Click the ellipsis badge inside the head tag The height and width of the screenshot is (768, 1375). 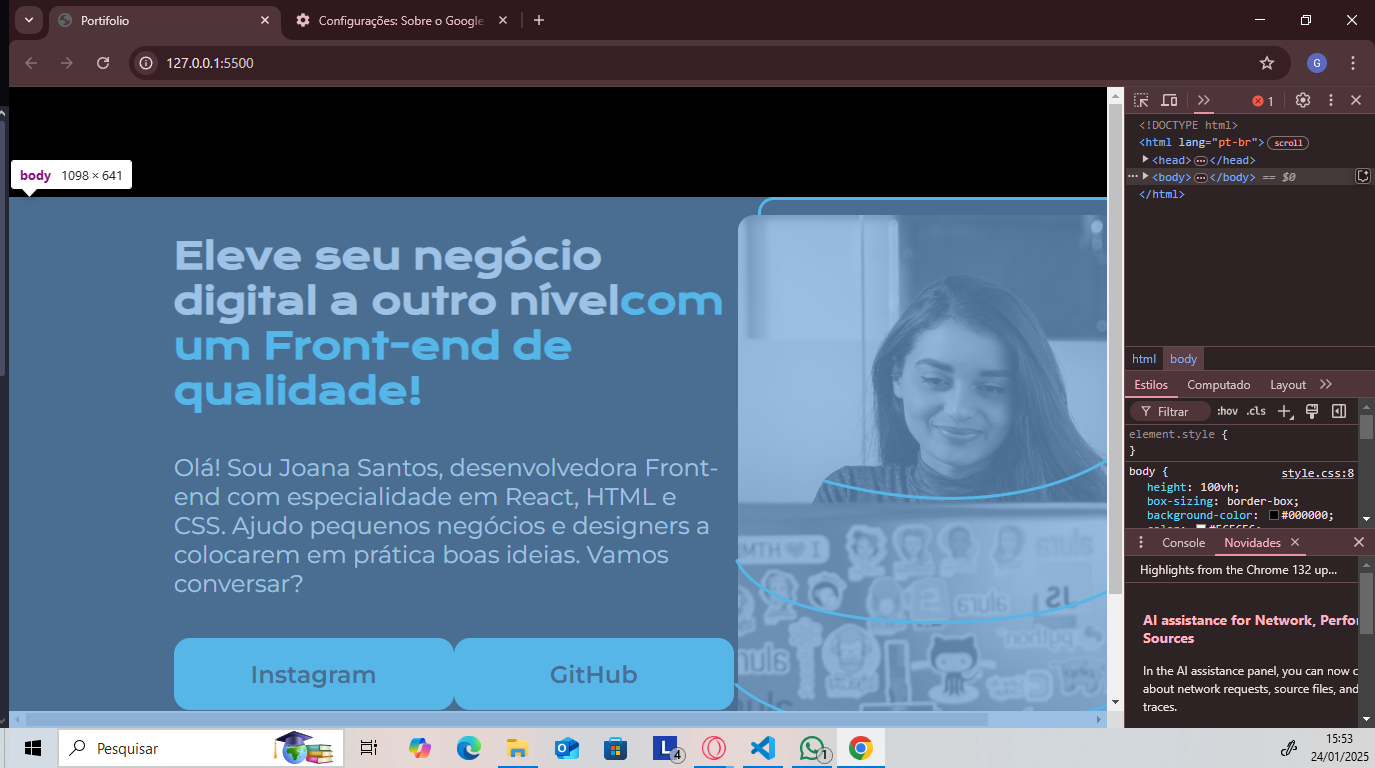coord(1201,160)
